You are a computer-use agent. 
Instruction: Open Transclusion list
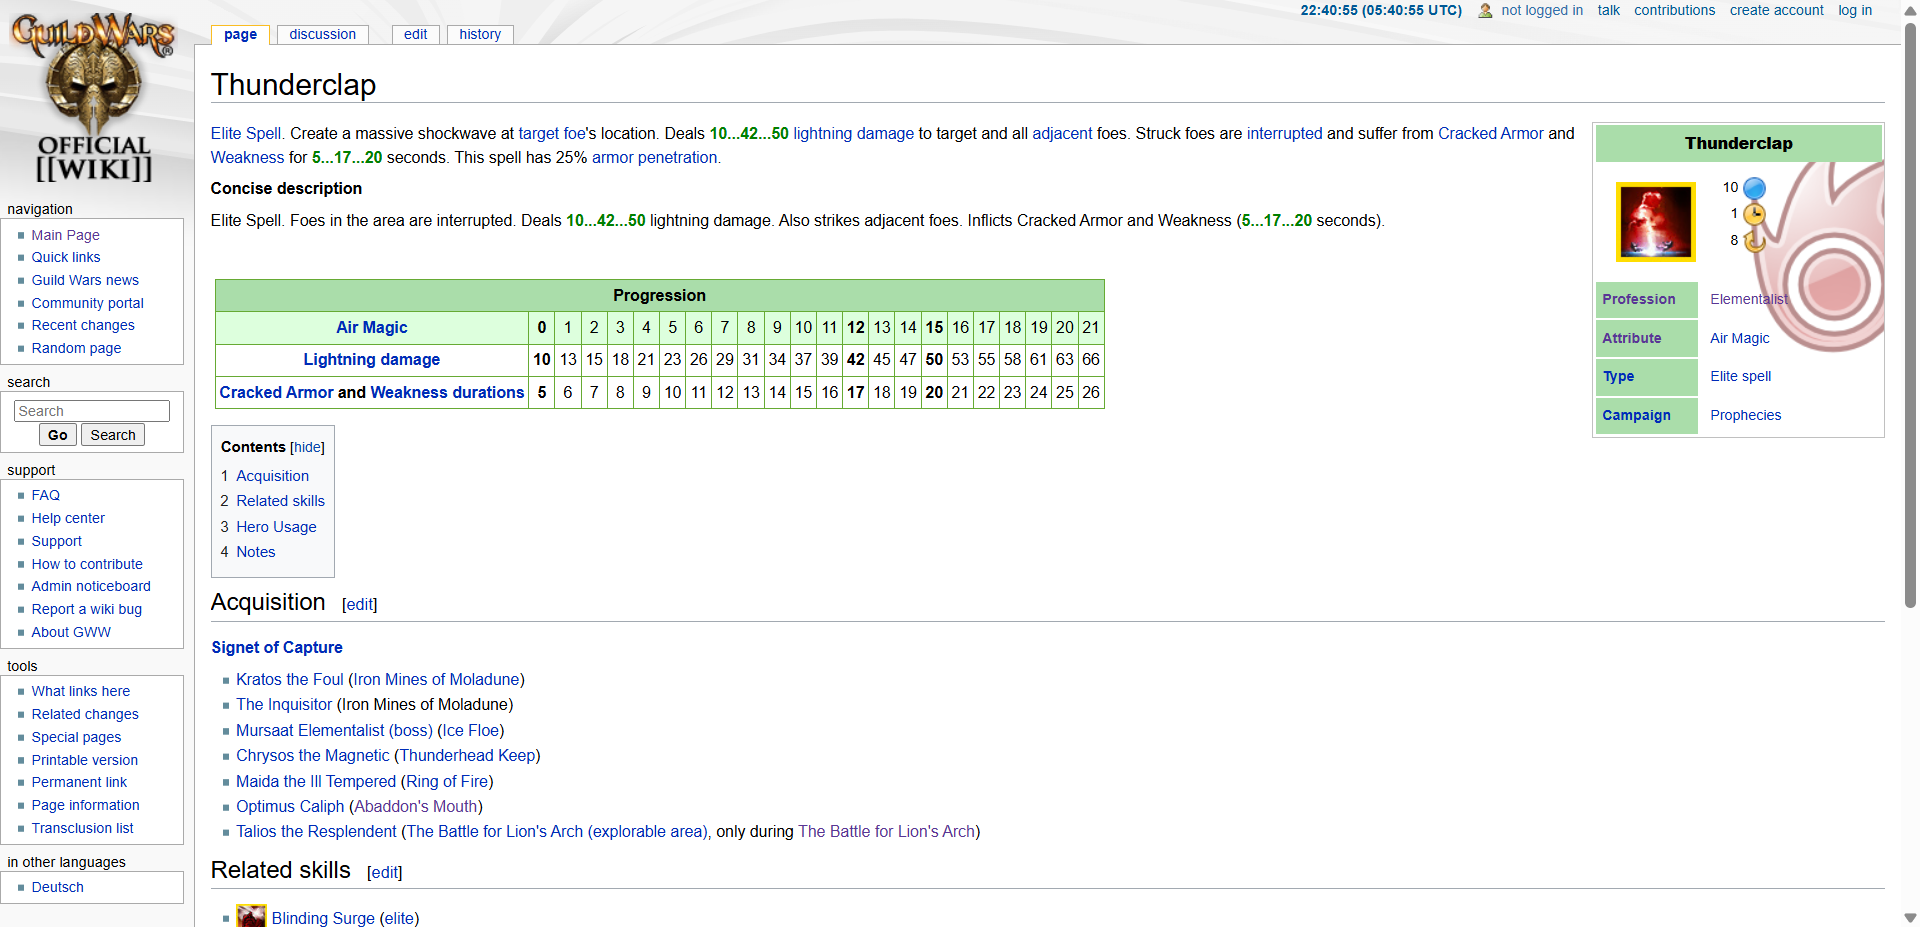[x=82, y=828]
